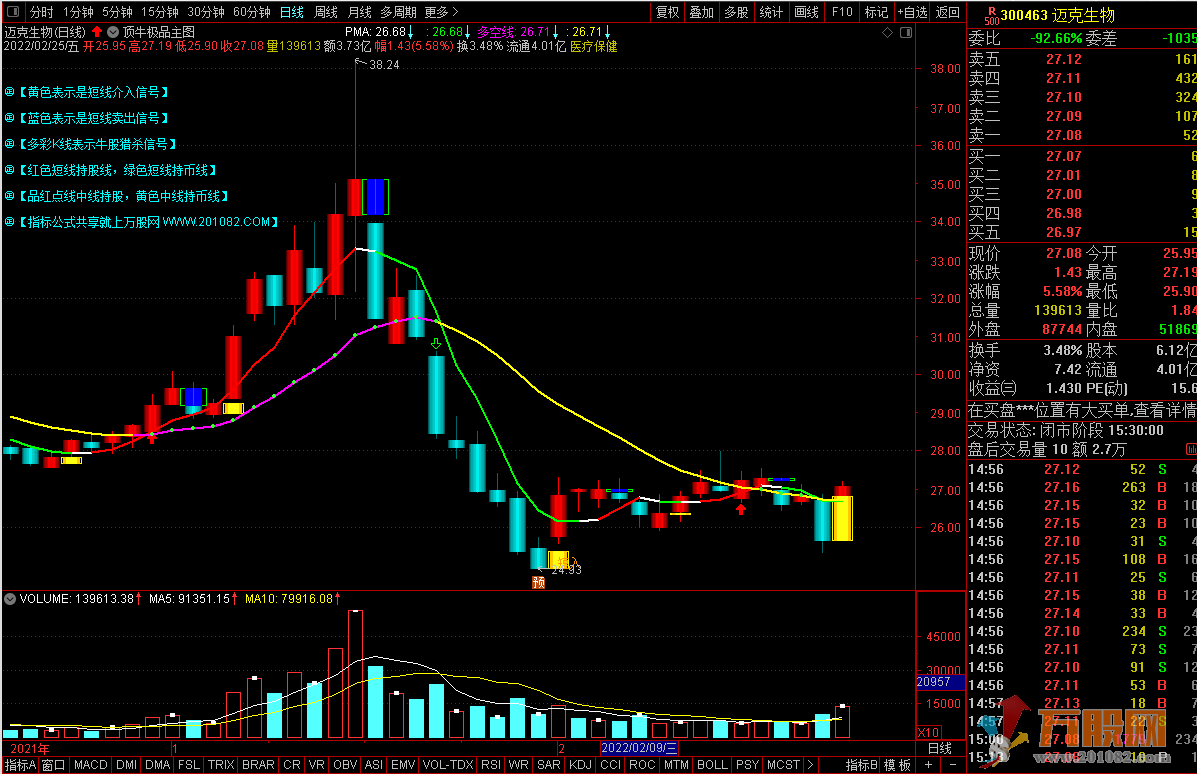Add stock with +自选 button
The width and height of the screenshot is (1197, 774).
912,12
